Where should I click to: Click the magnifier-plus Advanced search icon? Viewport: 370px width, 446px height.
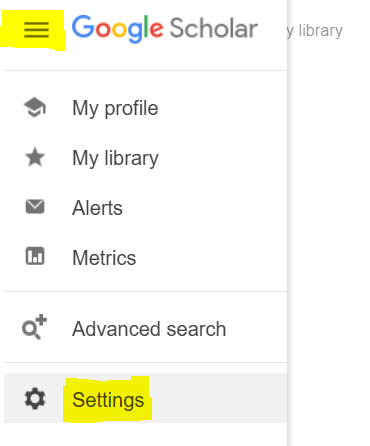(34, 327)
